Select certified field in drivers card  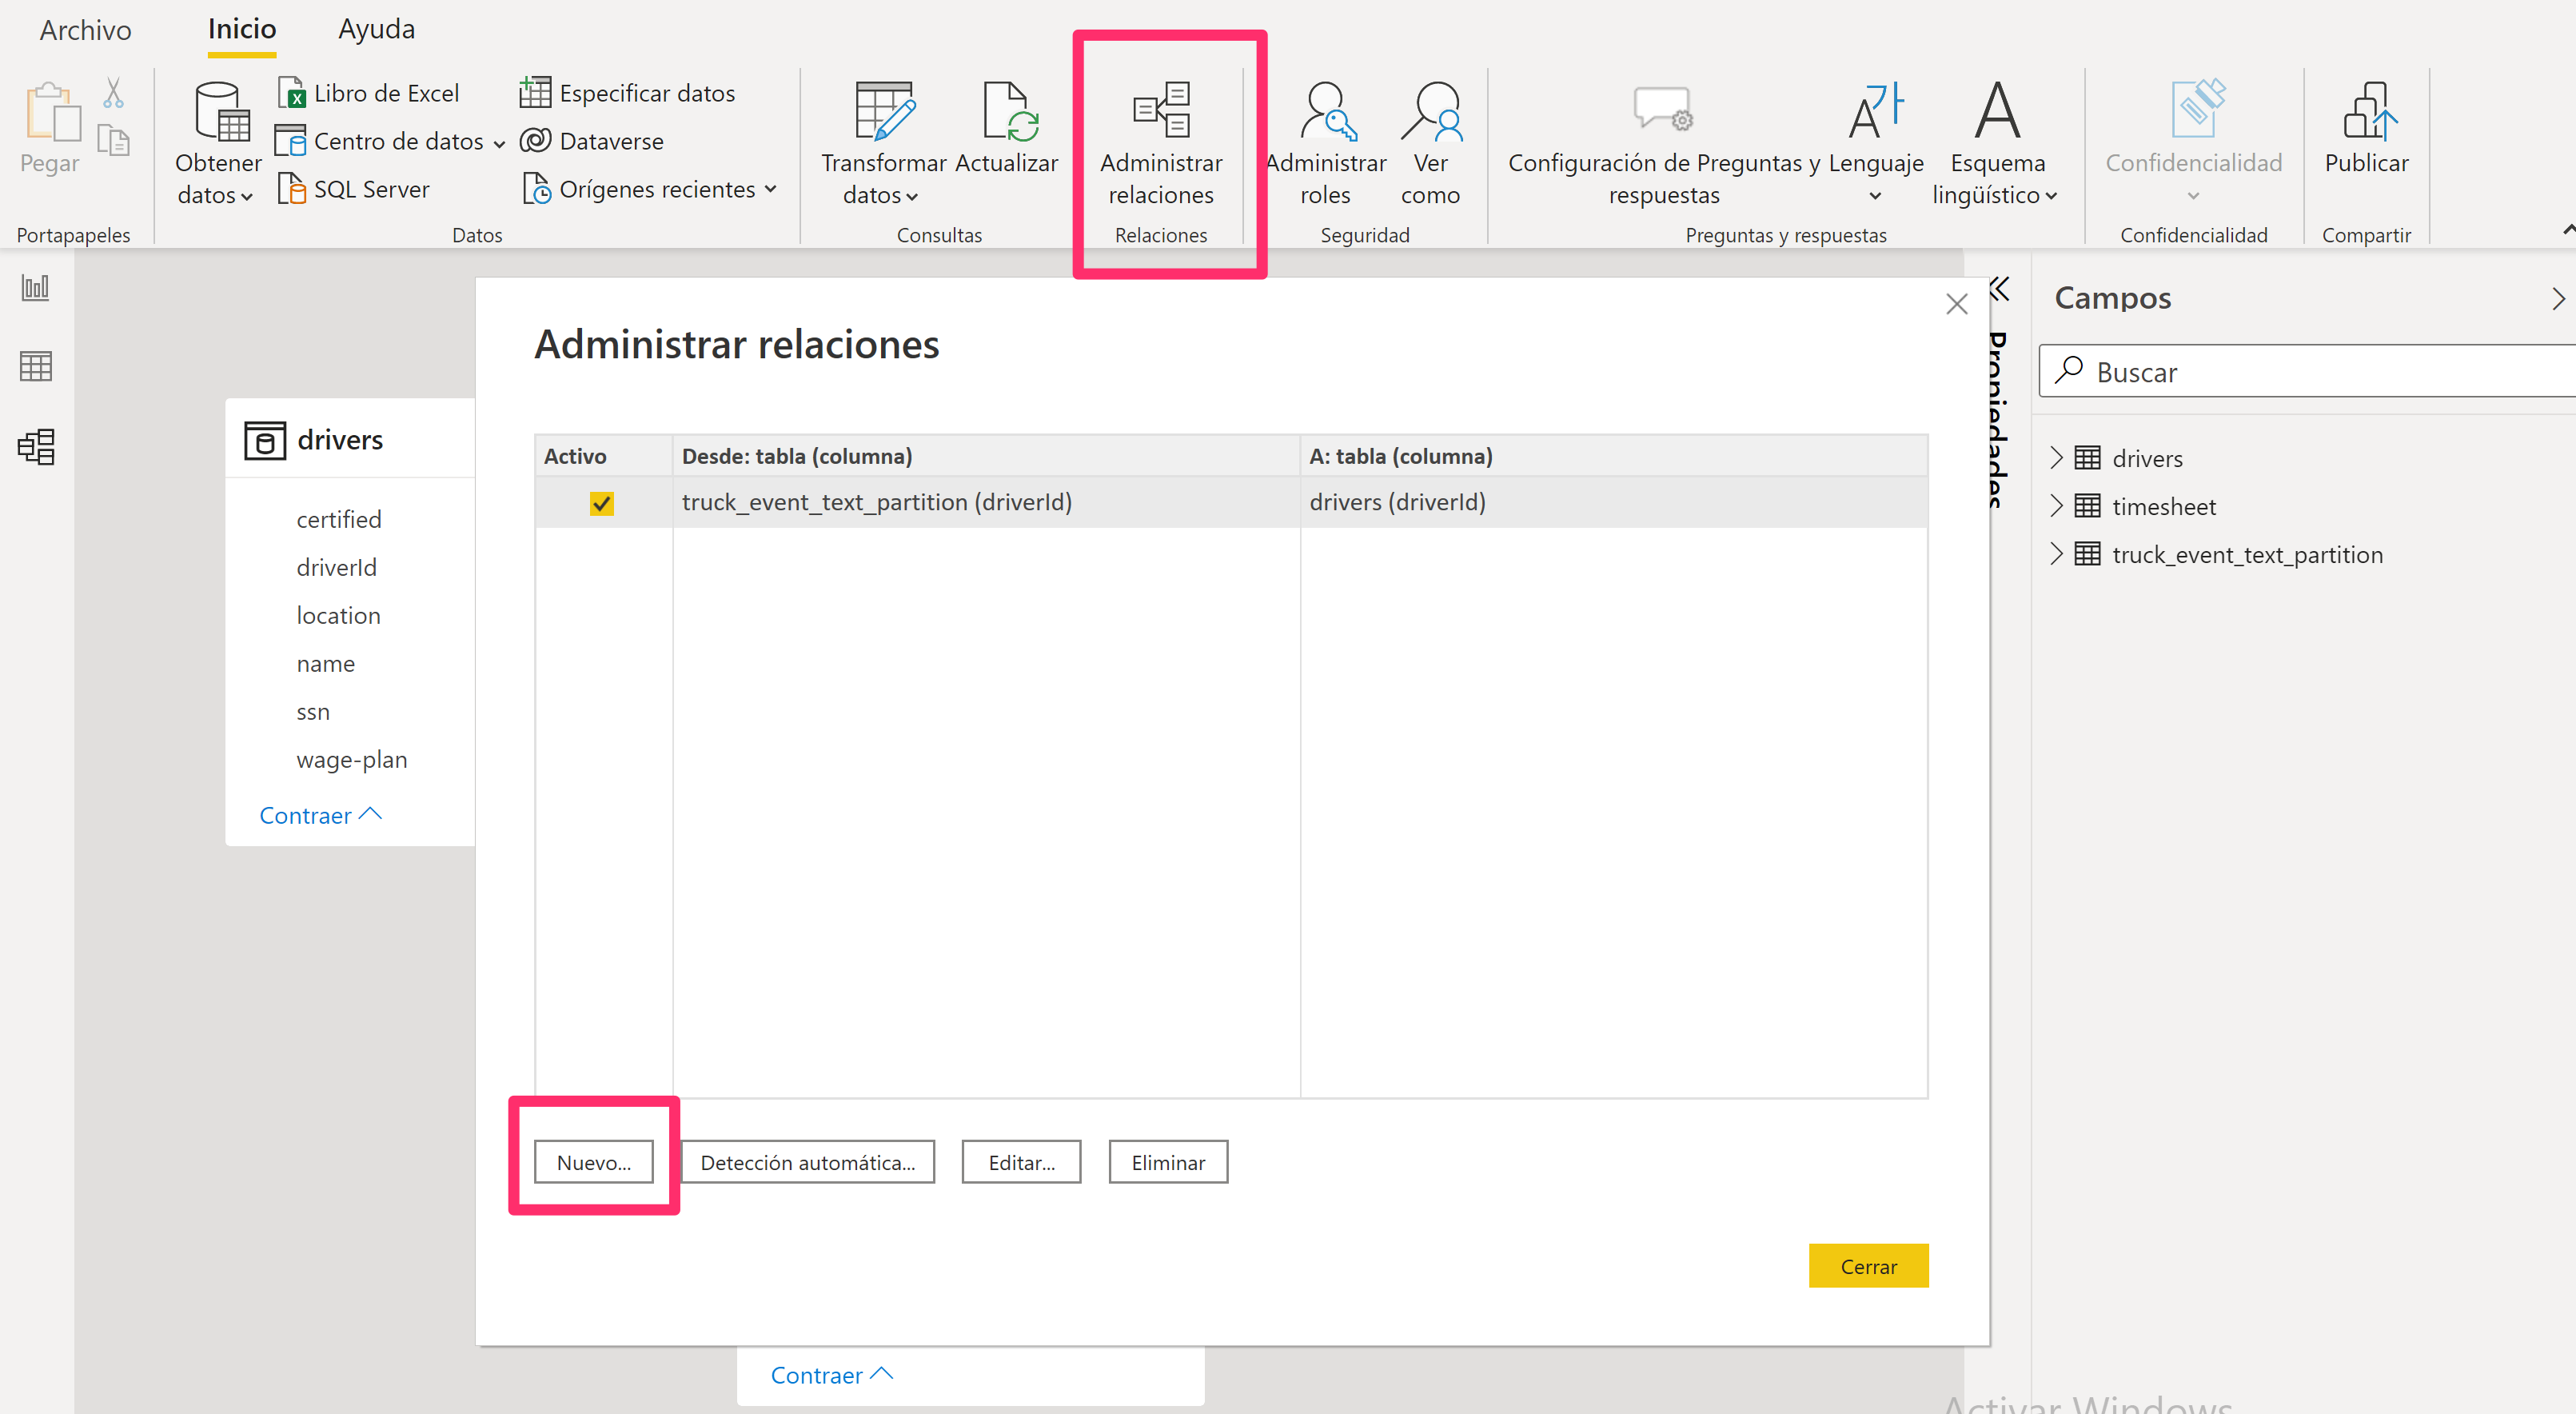(339, 519)
